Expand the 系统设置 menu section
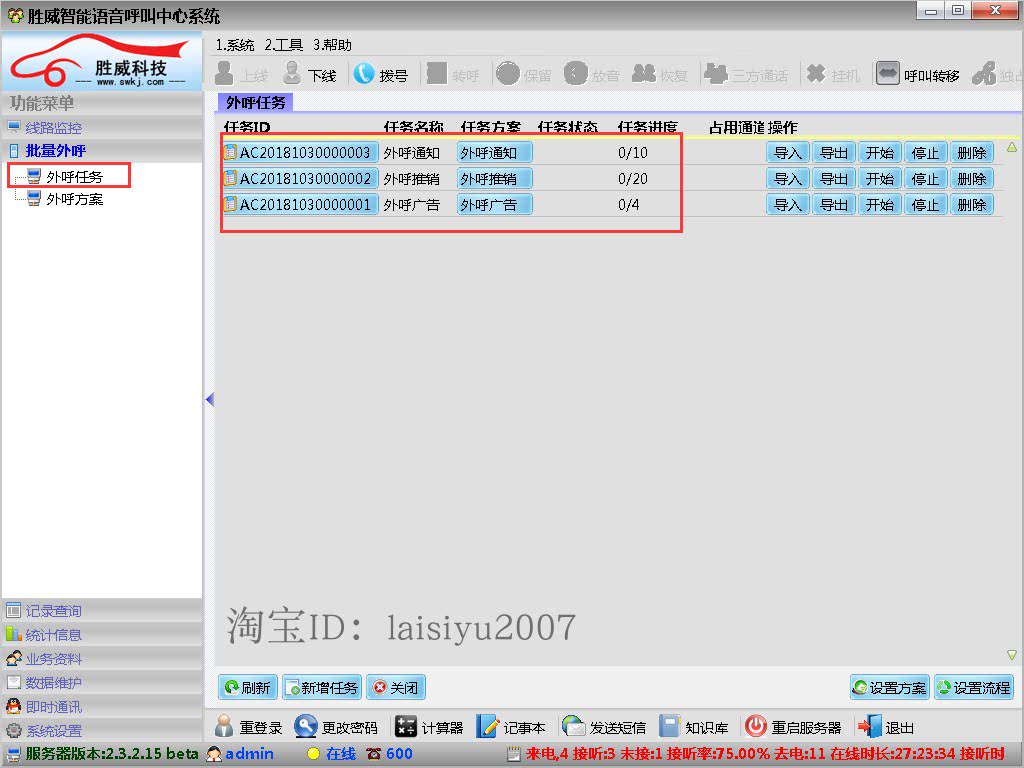The image size is (1024, 768). coord(54,731)
